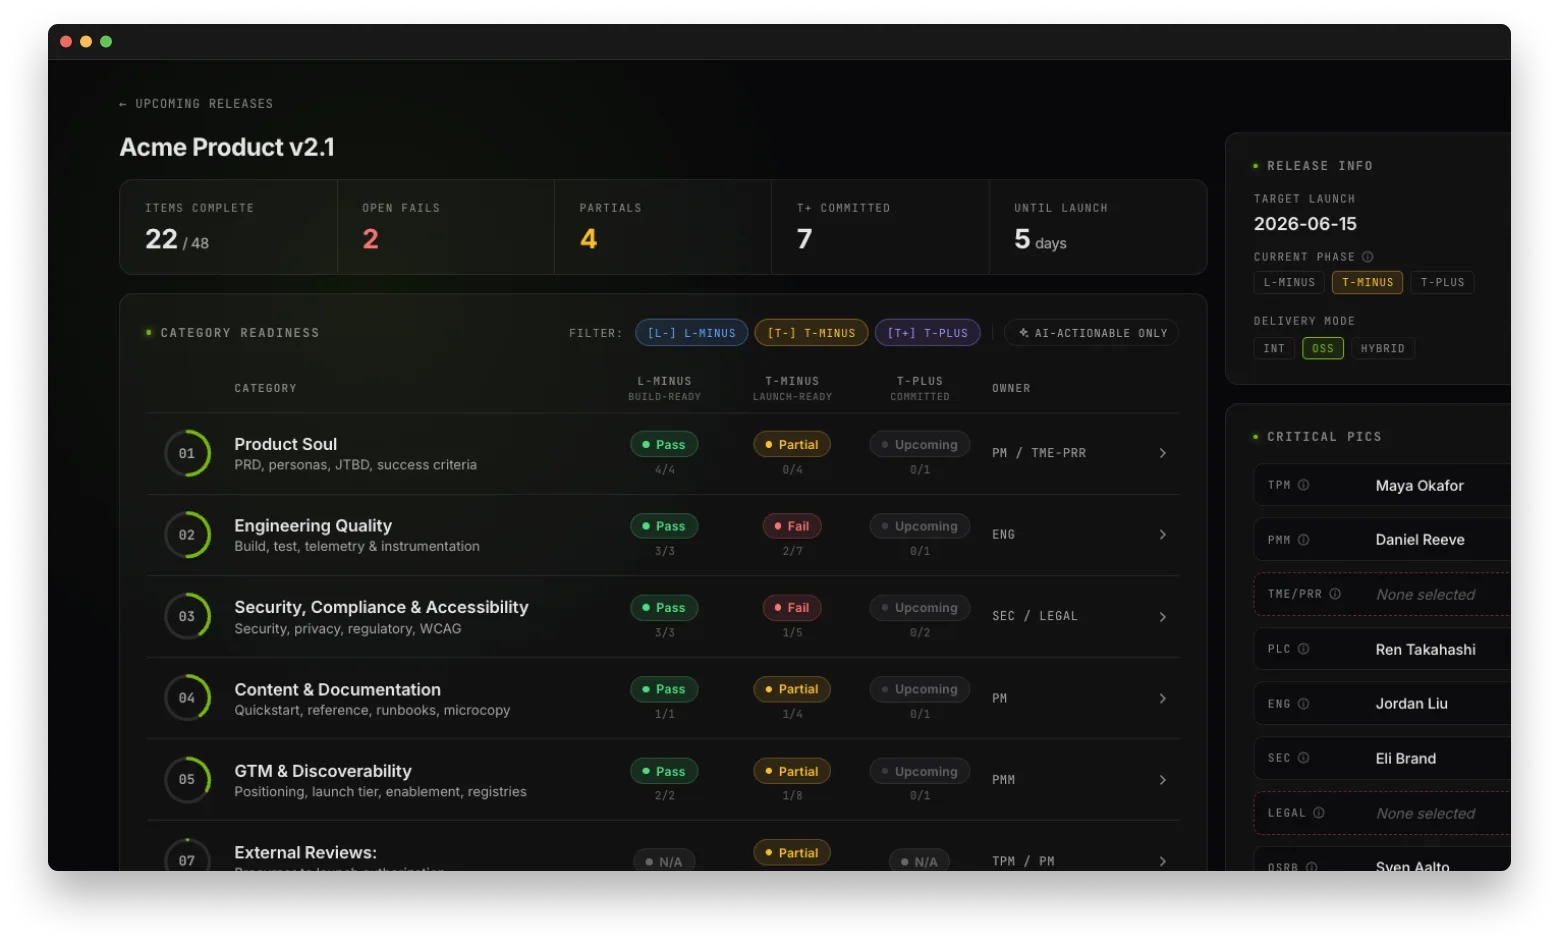Select T-PLUS phase in Release Info
Screen dimensions: 1559x943
(x=1442, y=283)
